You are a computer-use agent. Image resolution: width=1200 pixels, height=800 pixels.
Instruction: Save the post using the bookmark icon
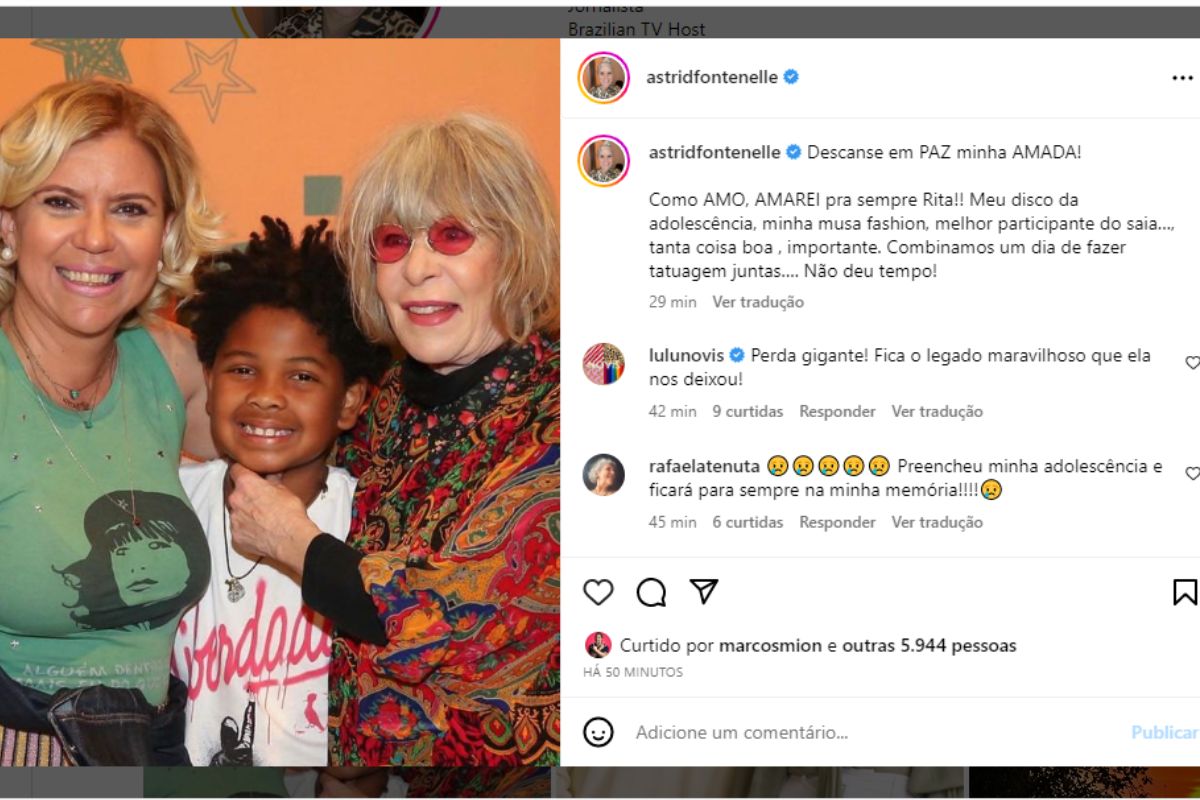coord(1185,592)
